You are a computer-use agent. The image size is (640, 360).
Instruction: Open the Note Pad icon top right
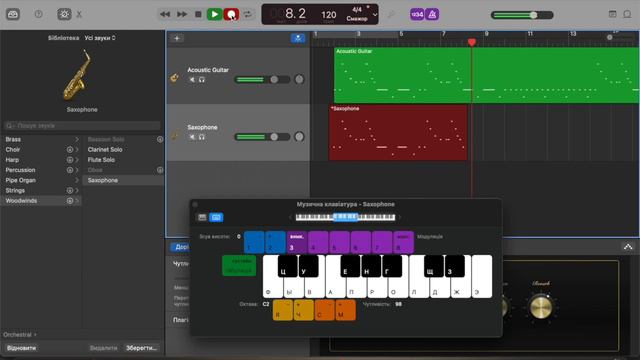pyautogui.click(x=612, y=14)
